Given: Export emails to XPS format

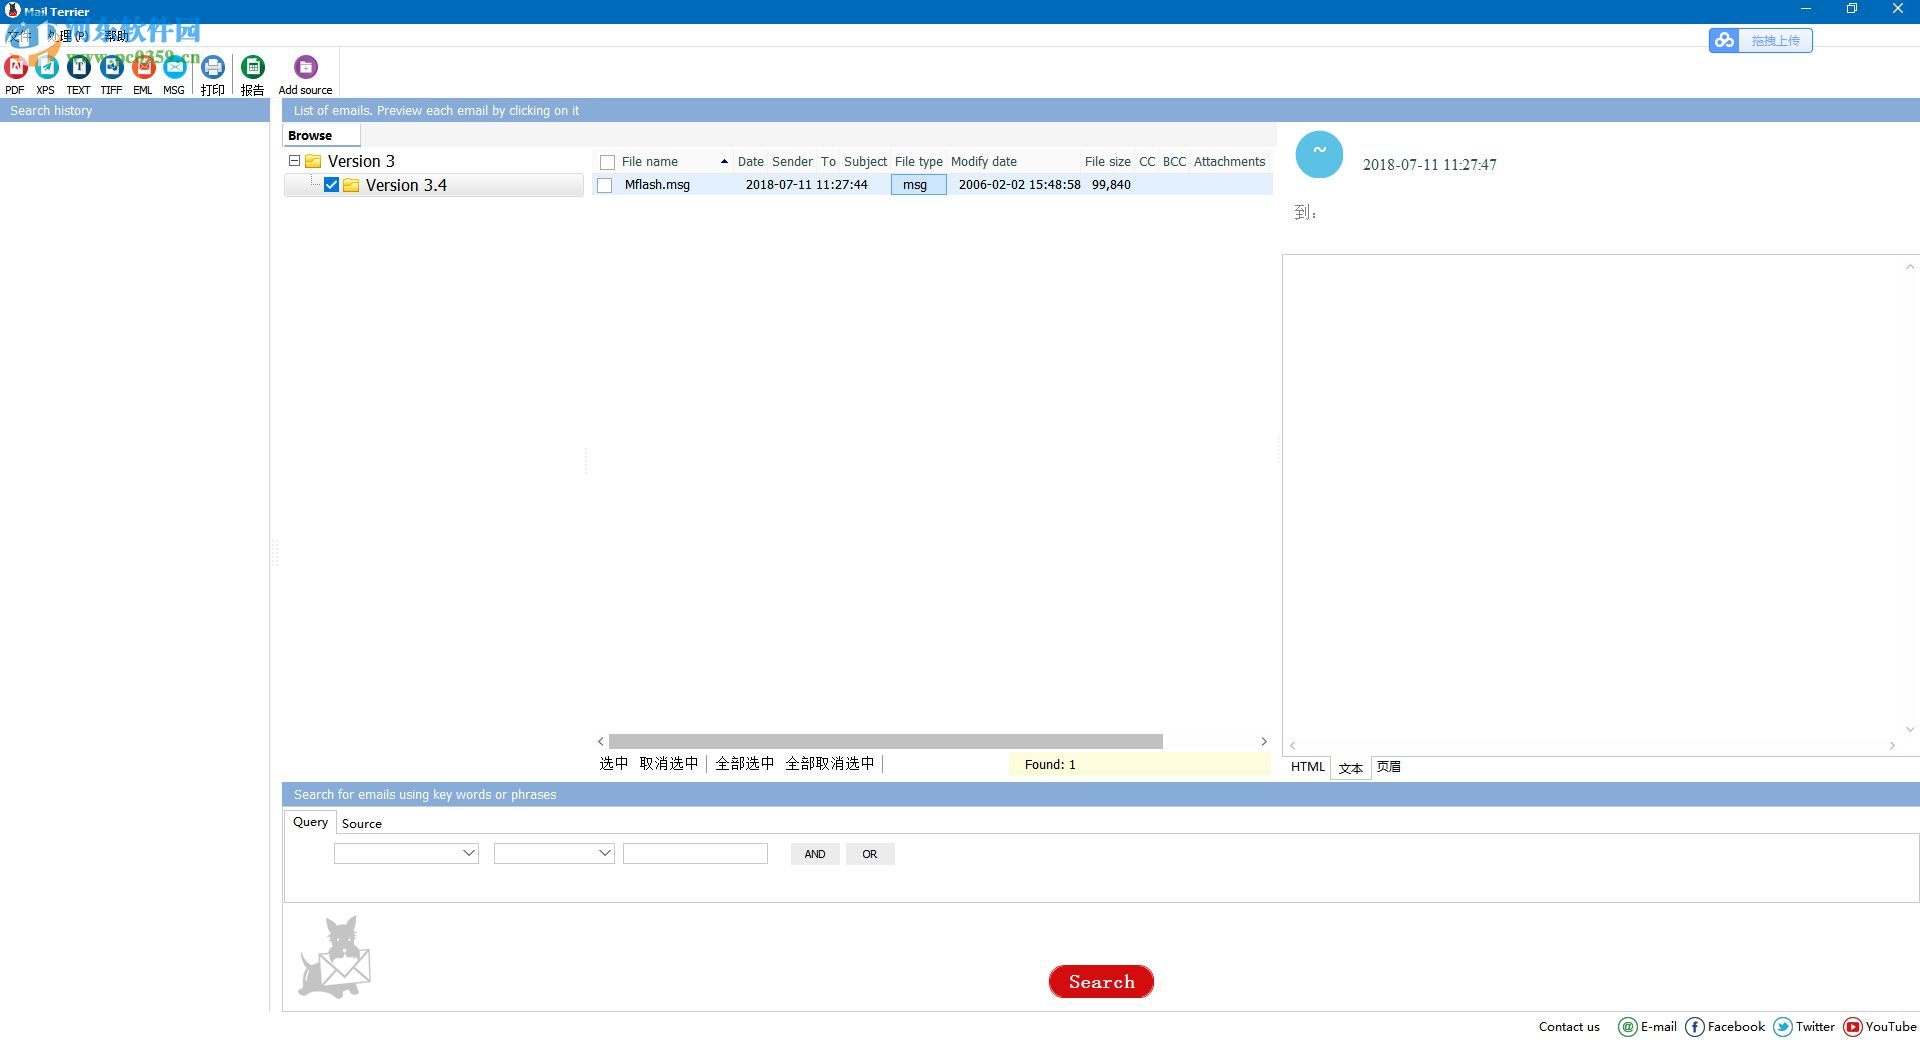Looking at the screenshot, I should tap(46, 74).
